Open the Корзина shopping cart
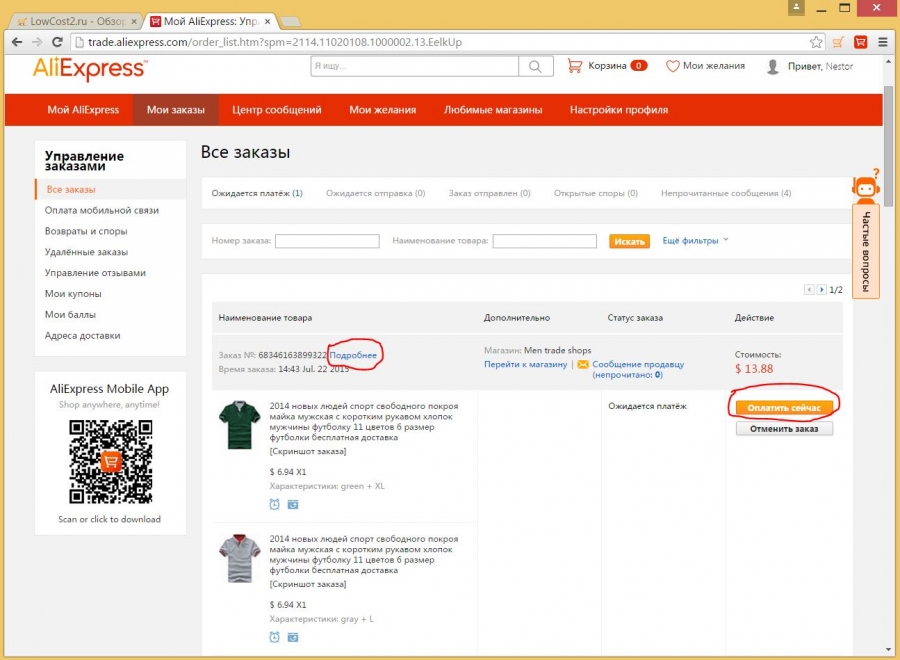This screenshot has width=900, height=660. (607, 65)
